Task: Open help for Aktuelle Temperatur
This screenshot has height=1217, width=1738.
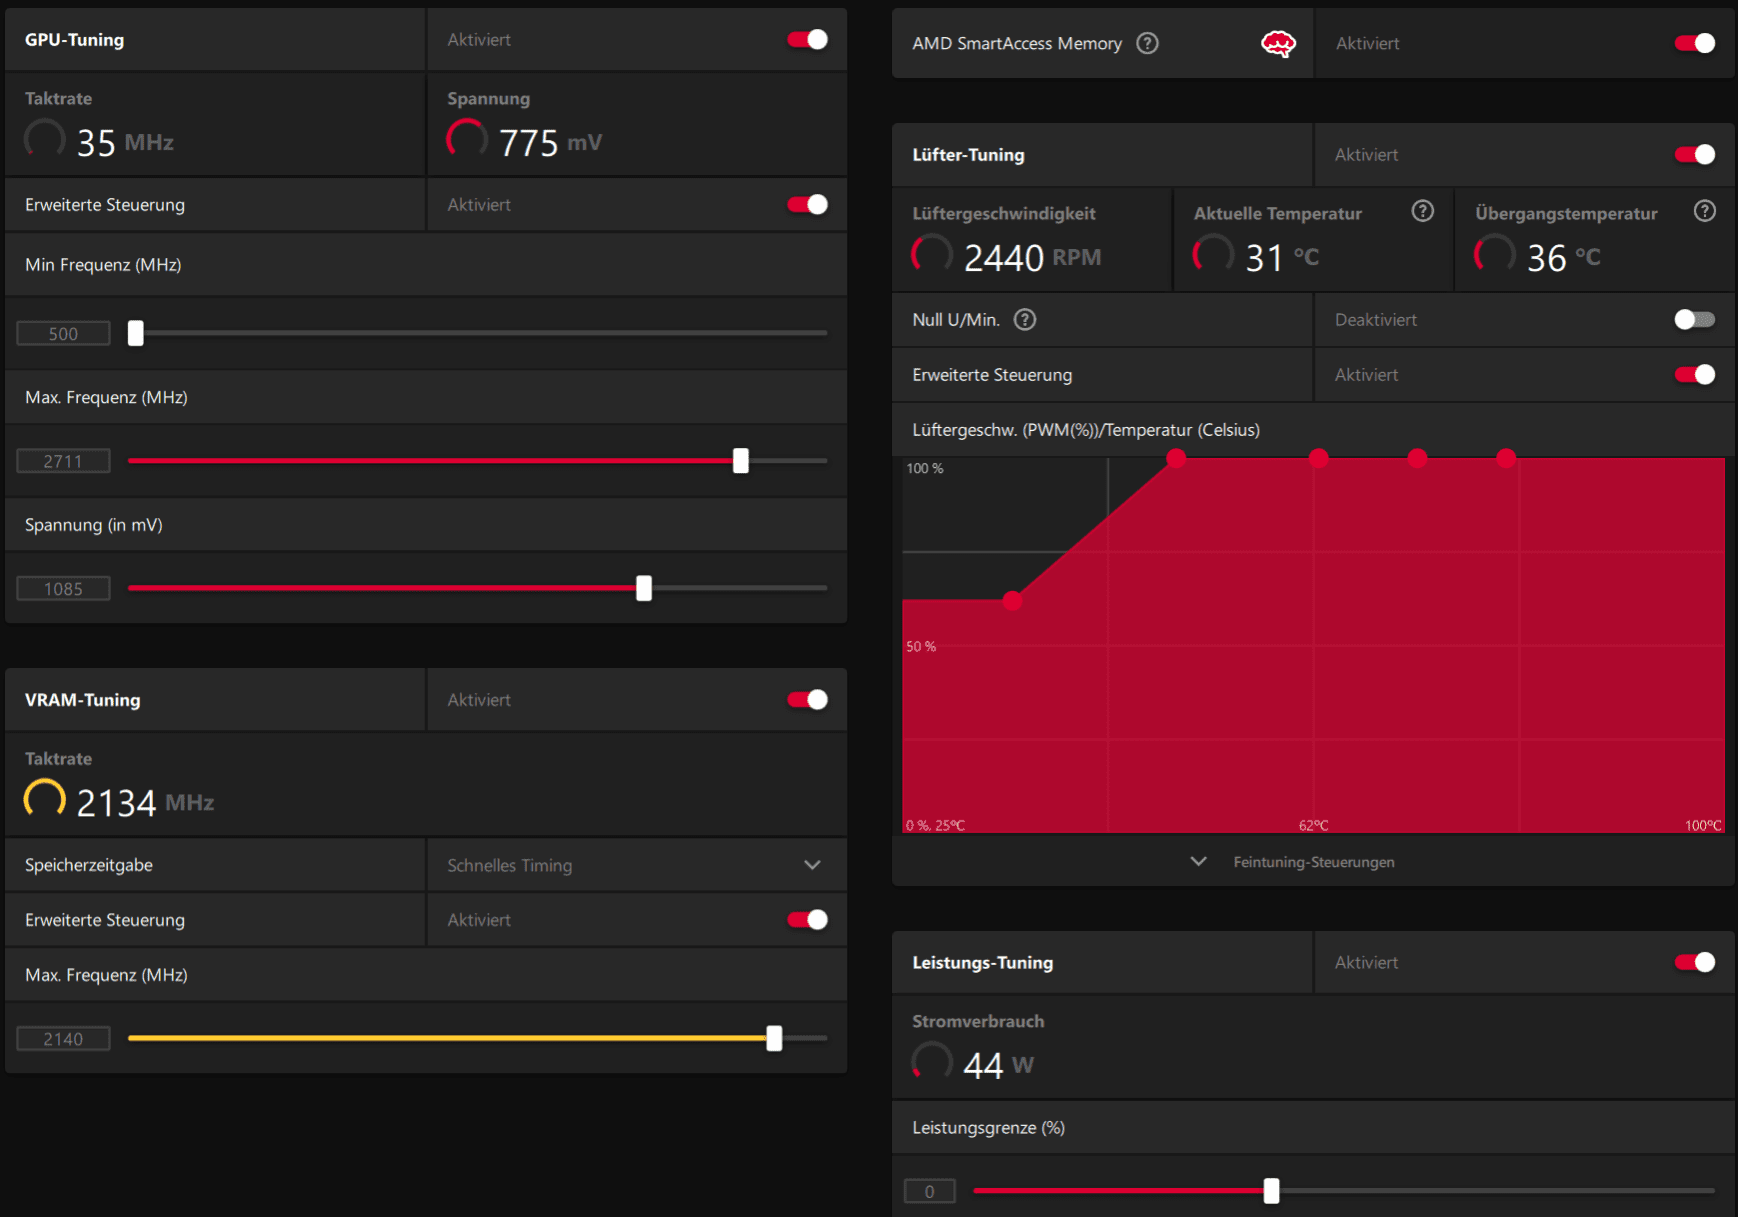Action: [1422, 211]
